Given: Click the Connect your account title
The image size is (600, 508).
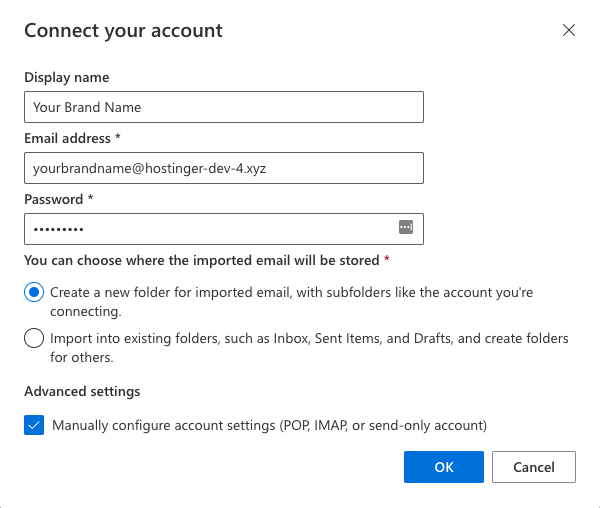Looking at the screenshot, I should (123, 31).
